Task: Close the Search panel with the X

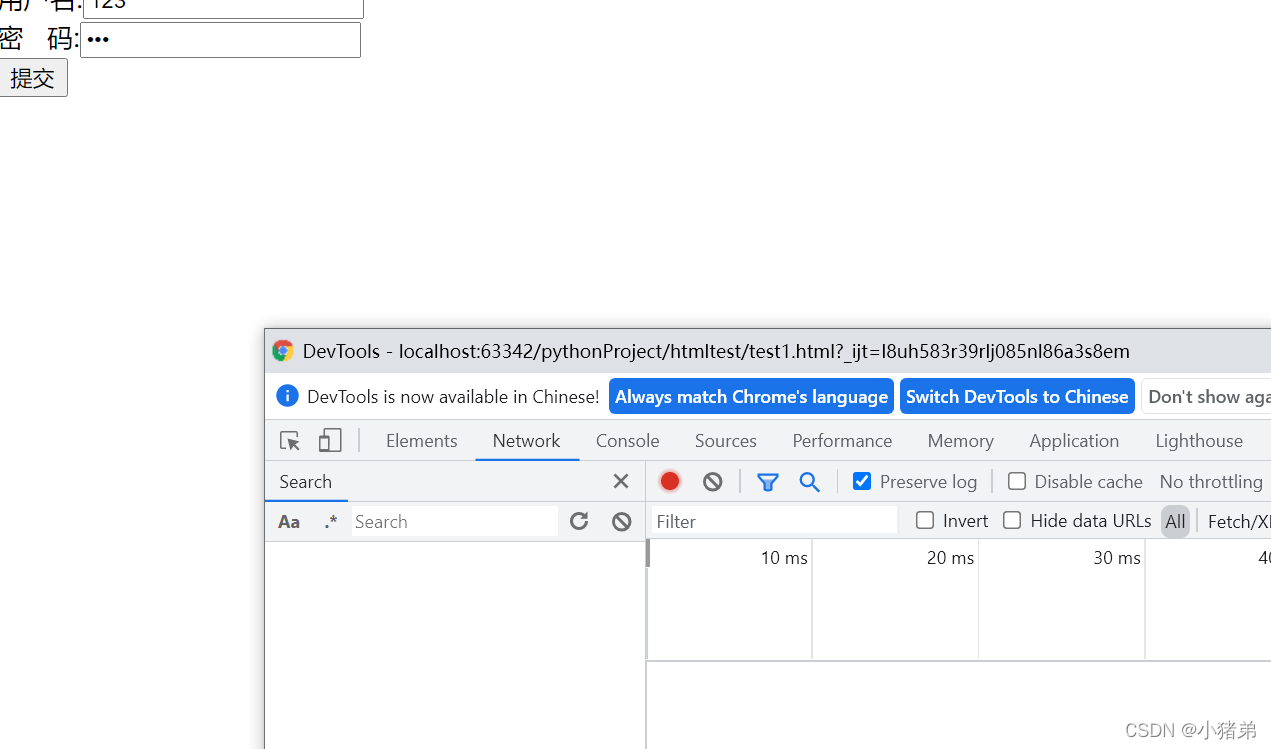Action: coord(621,482)
